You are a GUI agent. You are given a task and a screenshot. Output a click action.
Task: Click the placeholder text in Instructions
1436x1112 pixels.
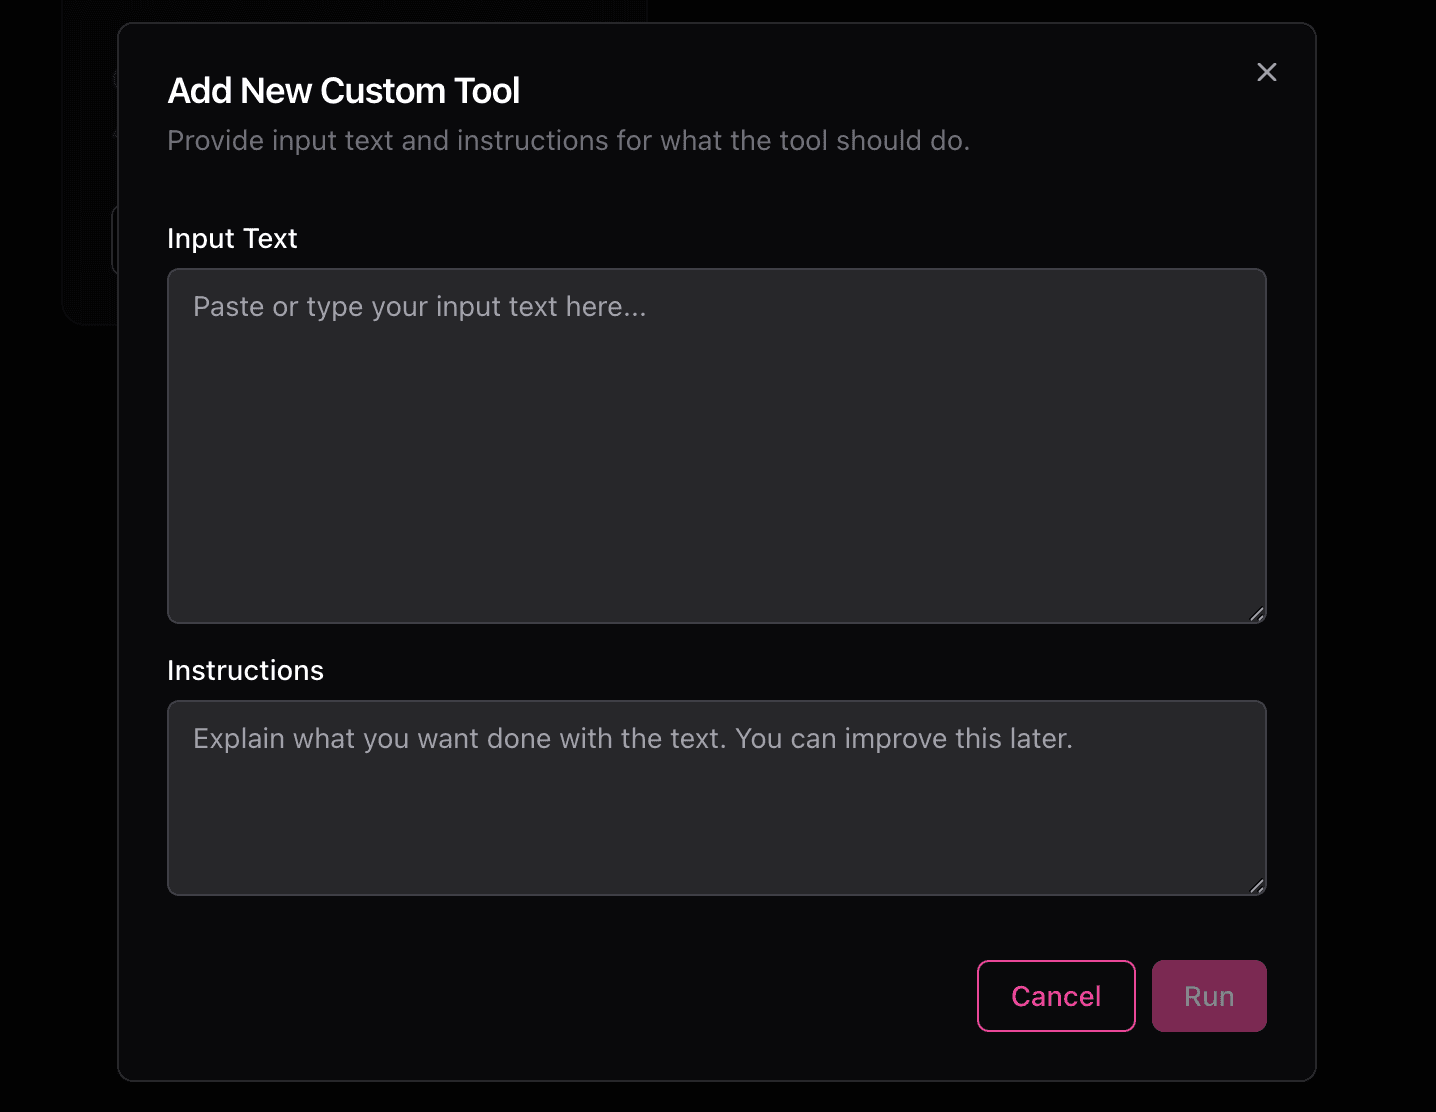(632, 738)
